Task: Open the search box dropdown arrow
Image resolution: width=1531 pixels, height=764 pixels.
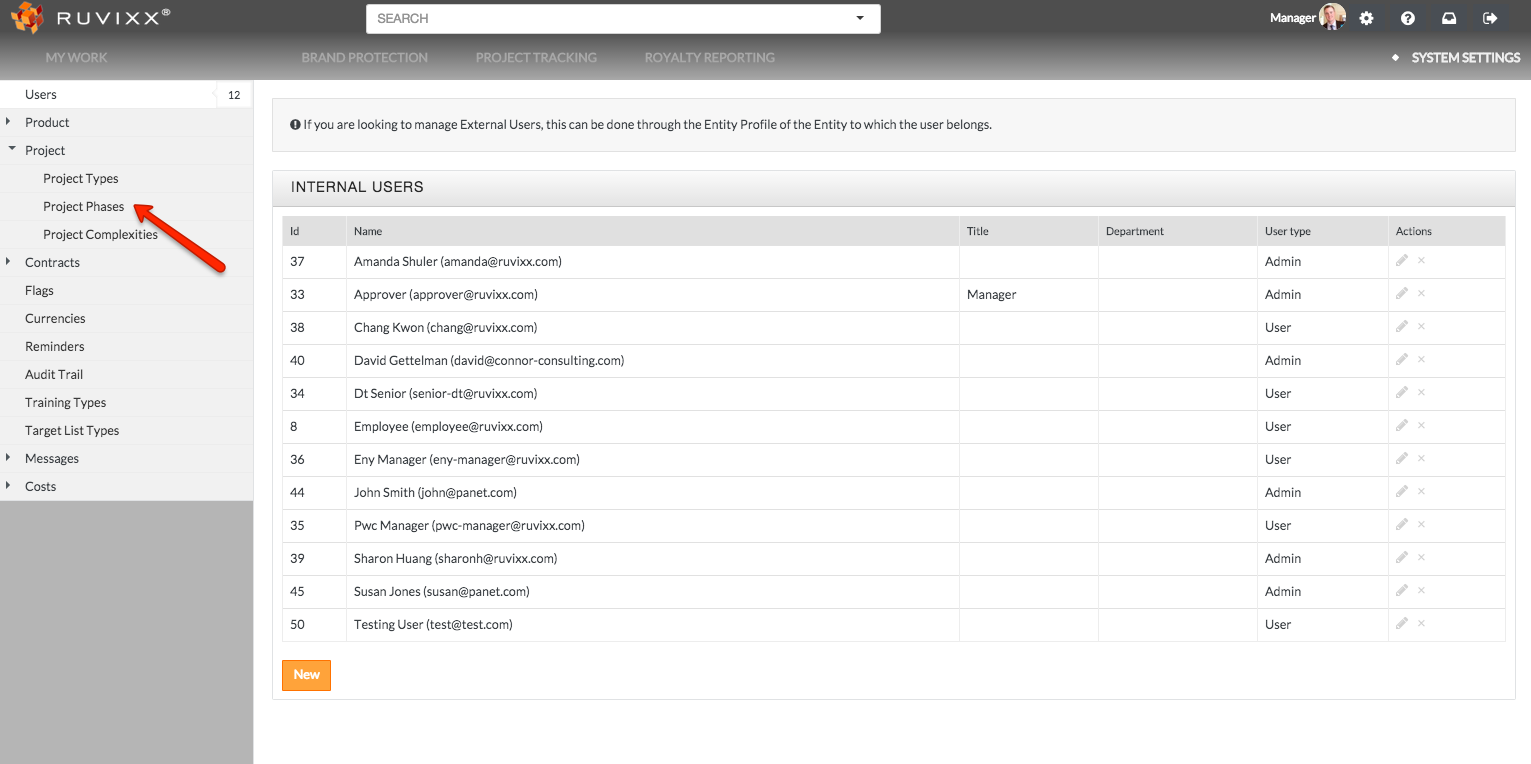Action: click(860, 19)
